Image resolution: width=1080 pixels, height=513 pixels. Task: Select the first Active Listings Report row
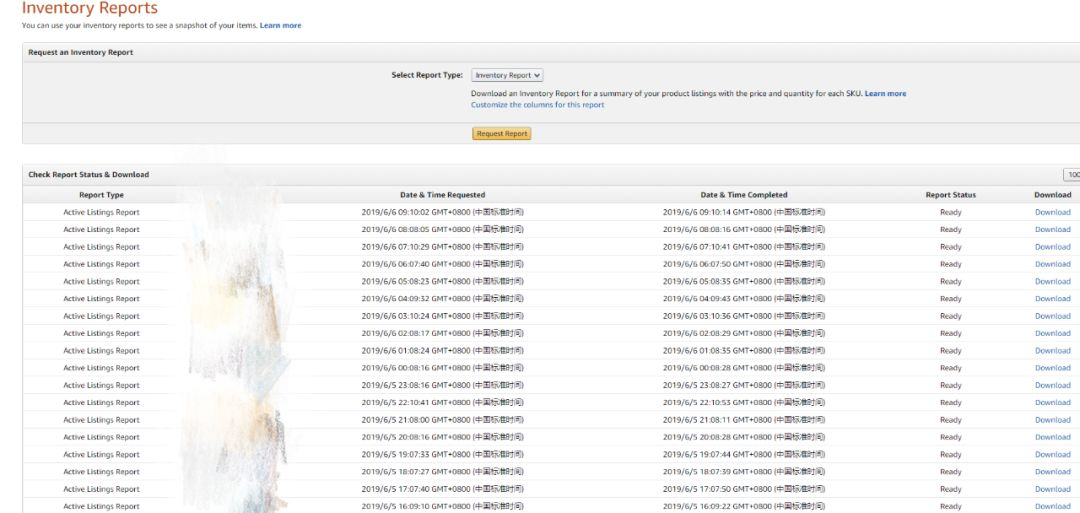pyautogui.click(x=101, y=212)
